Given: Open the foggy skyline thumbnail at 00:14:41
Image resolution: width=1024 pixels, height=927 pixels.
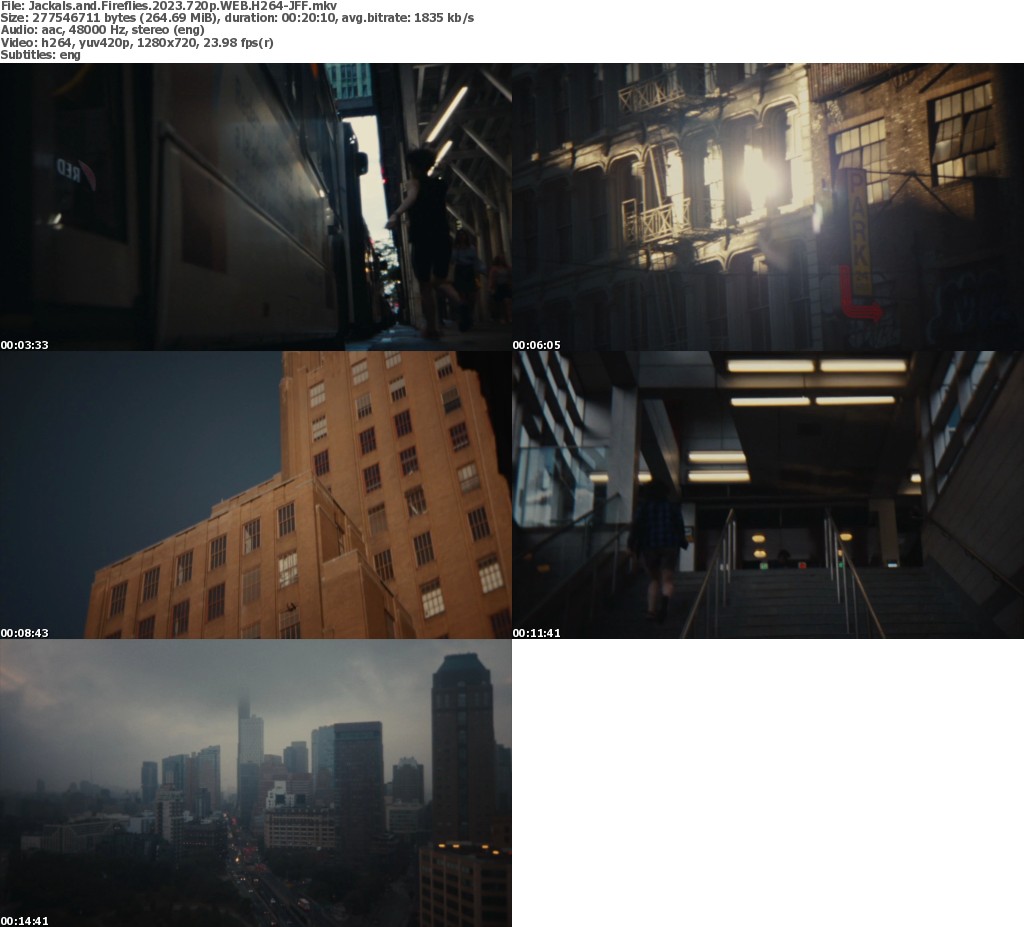Looking at the screenshot, I should click(x=255, y=782).
